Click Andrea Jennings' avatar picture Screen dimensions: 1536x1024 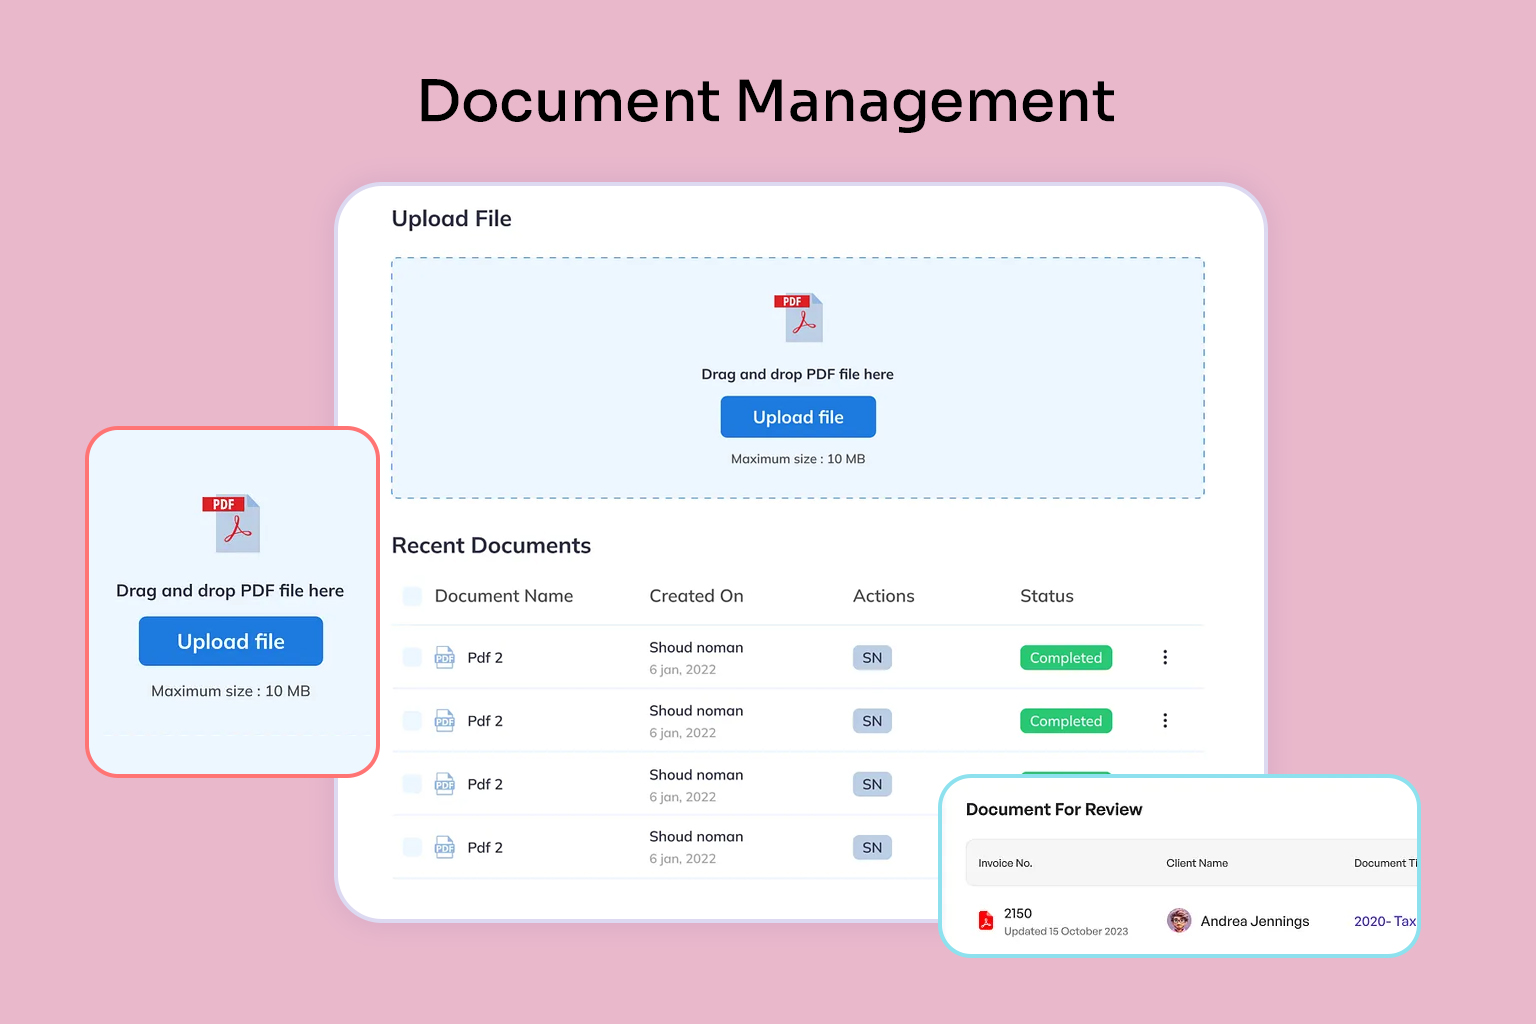pos(1179,921)
